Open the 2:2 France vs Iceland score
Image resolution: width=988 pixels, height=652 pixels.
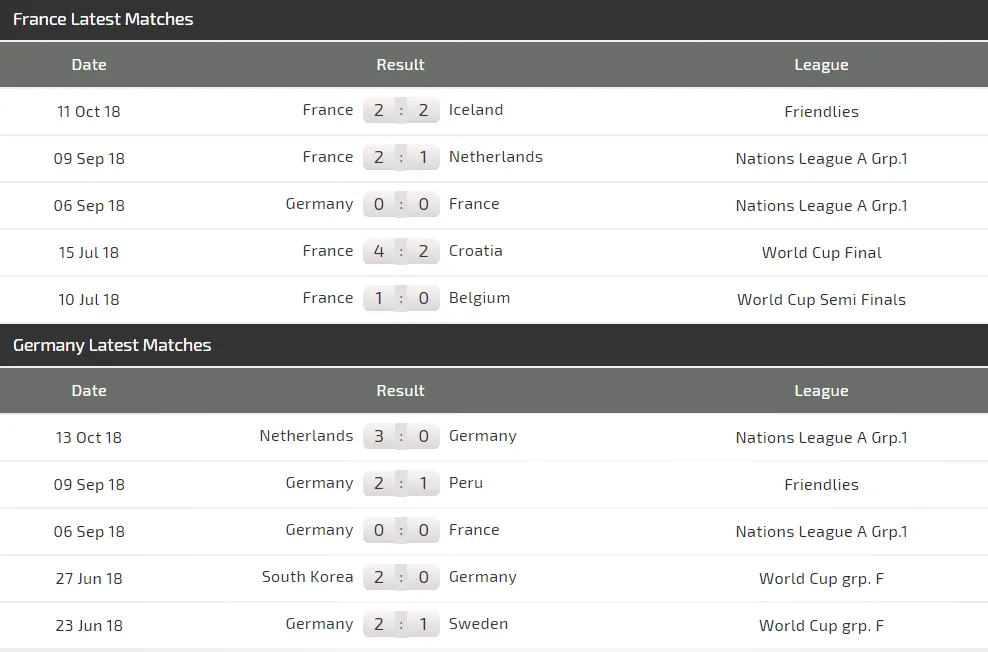click(x=401, y=110)
